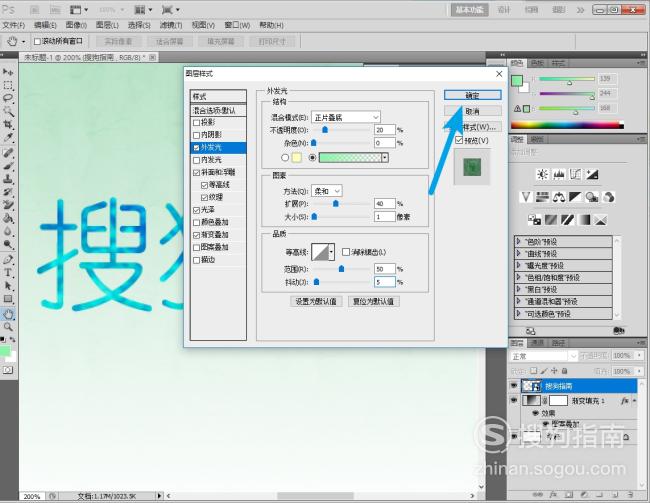
Task: Open the 图像(I) menu
Action: (x=76, y=25)
